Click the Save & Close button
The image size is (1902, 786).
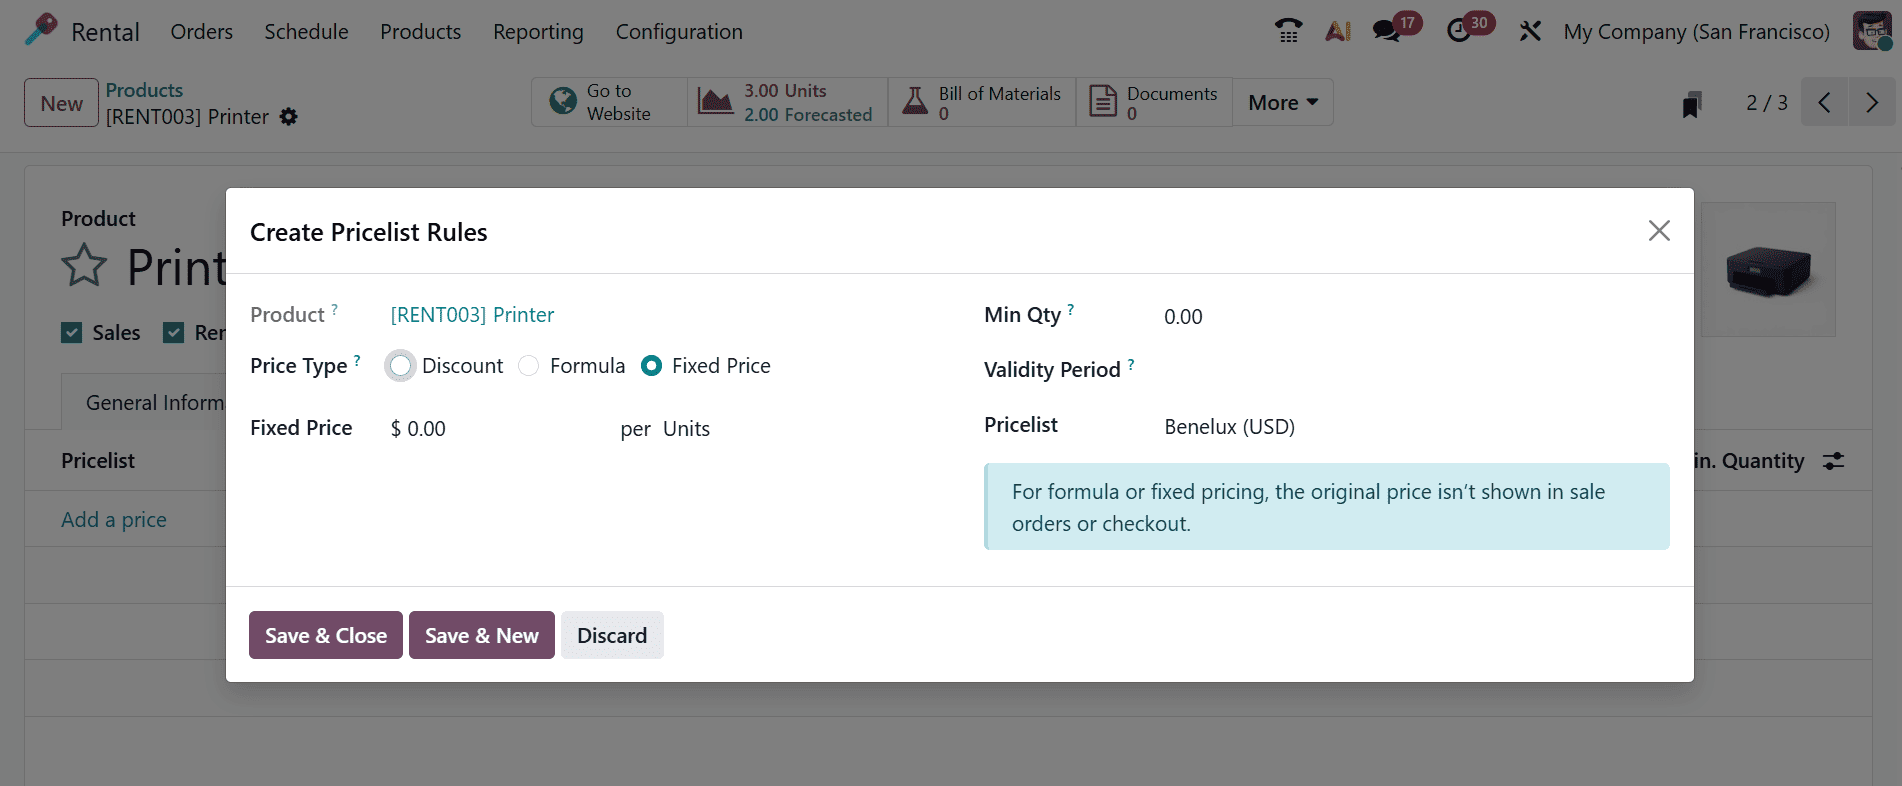tap(325, 635)
